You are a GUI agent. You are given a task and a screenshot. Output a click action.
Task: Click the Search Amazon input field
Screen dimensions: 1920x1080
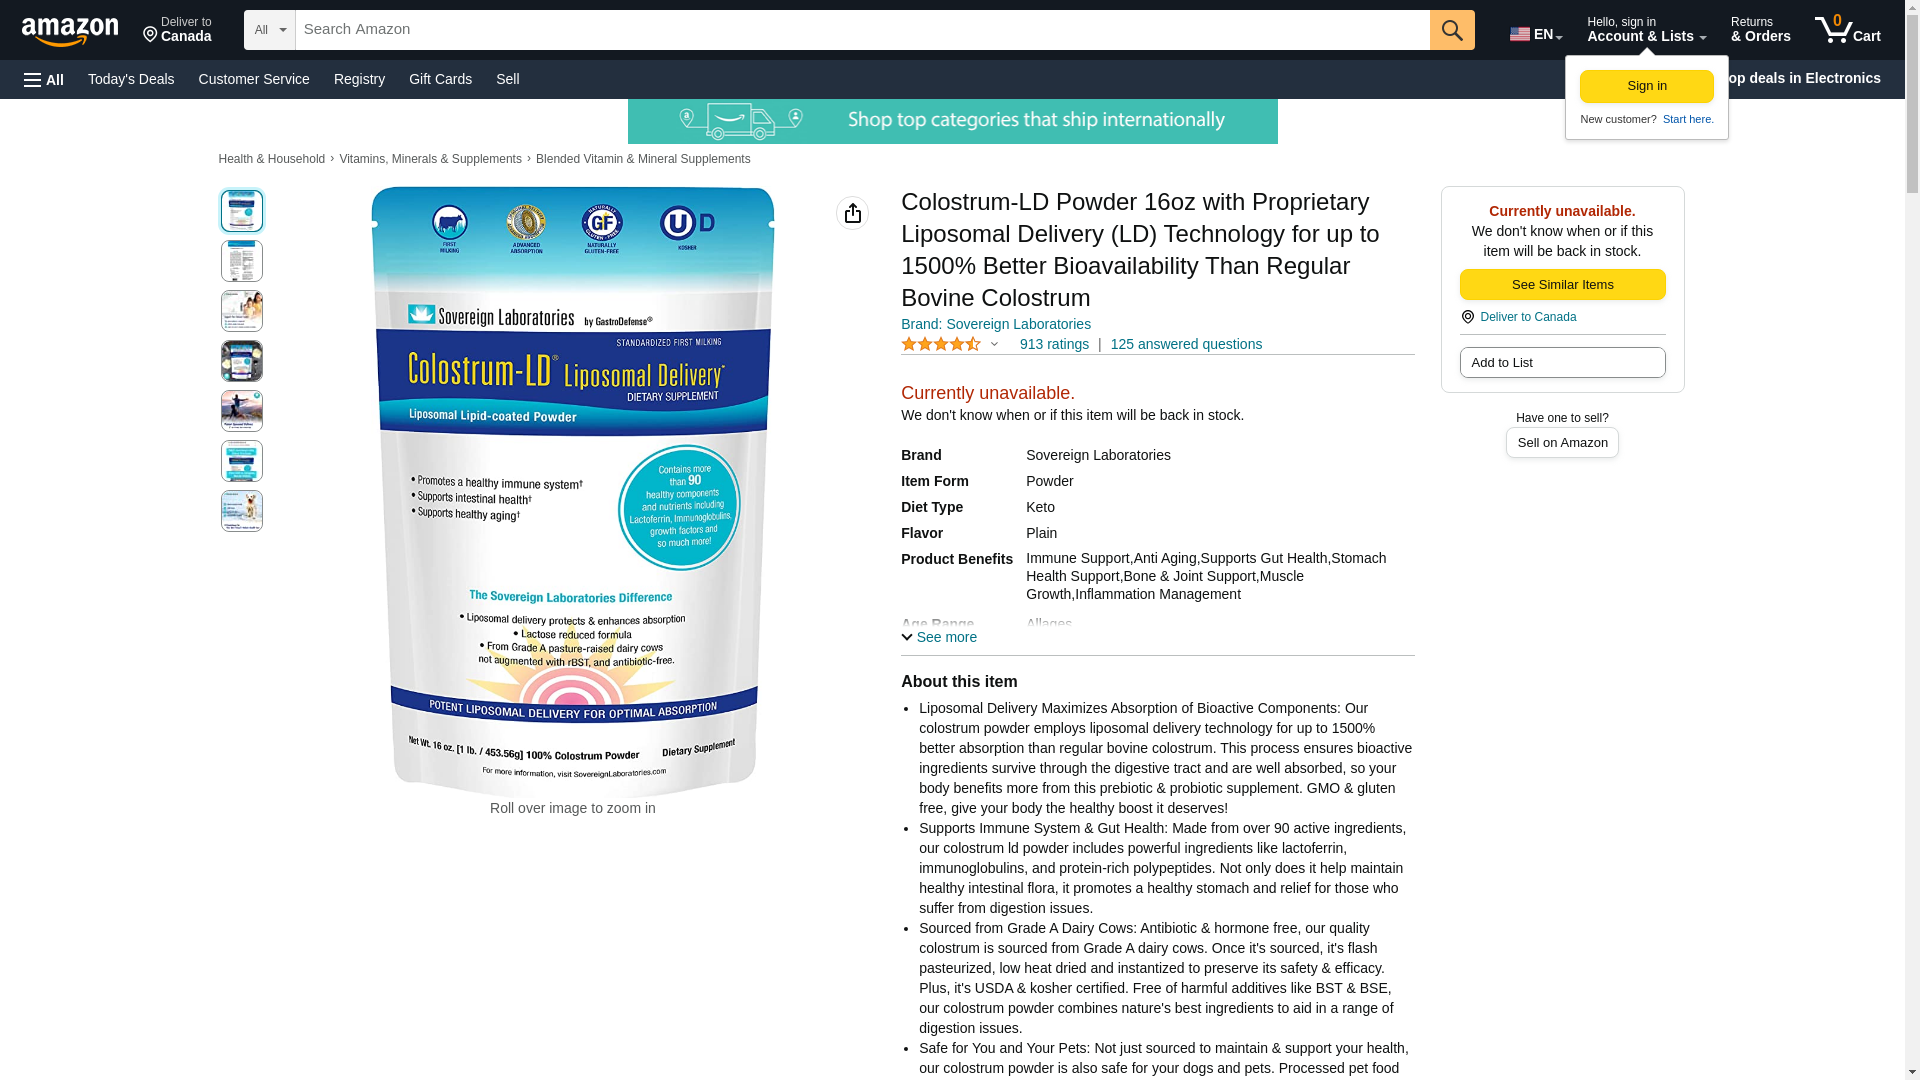click(x=862, y=30)
